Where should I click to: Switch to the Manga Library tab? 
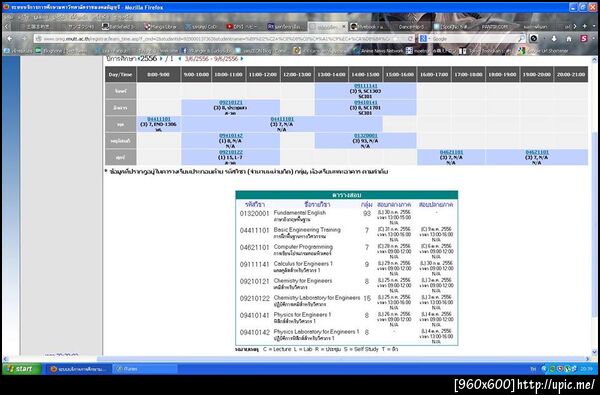tap(160, 27)
